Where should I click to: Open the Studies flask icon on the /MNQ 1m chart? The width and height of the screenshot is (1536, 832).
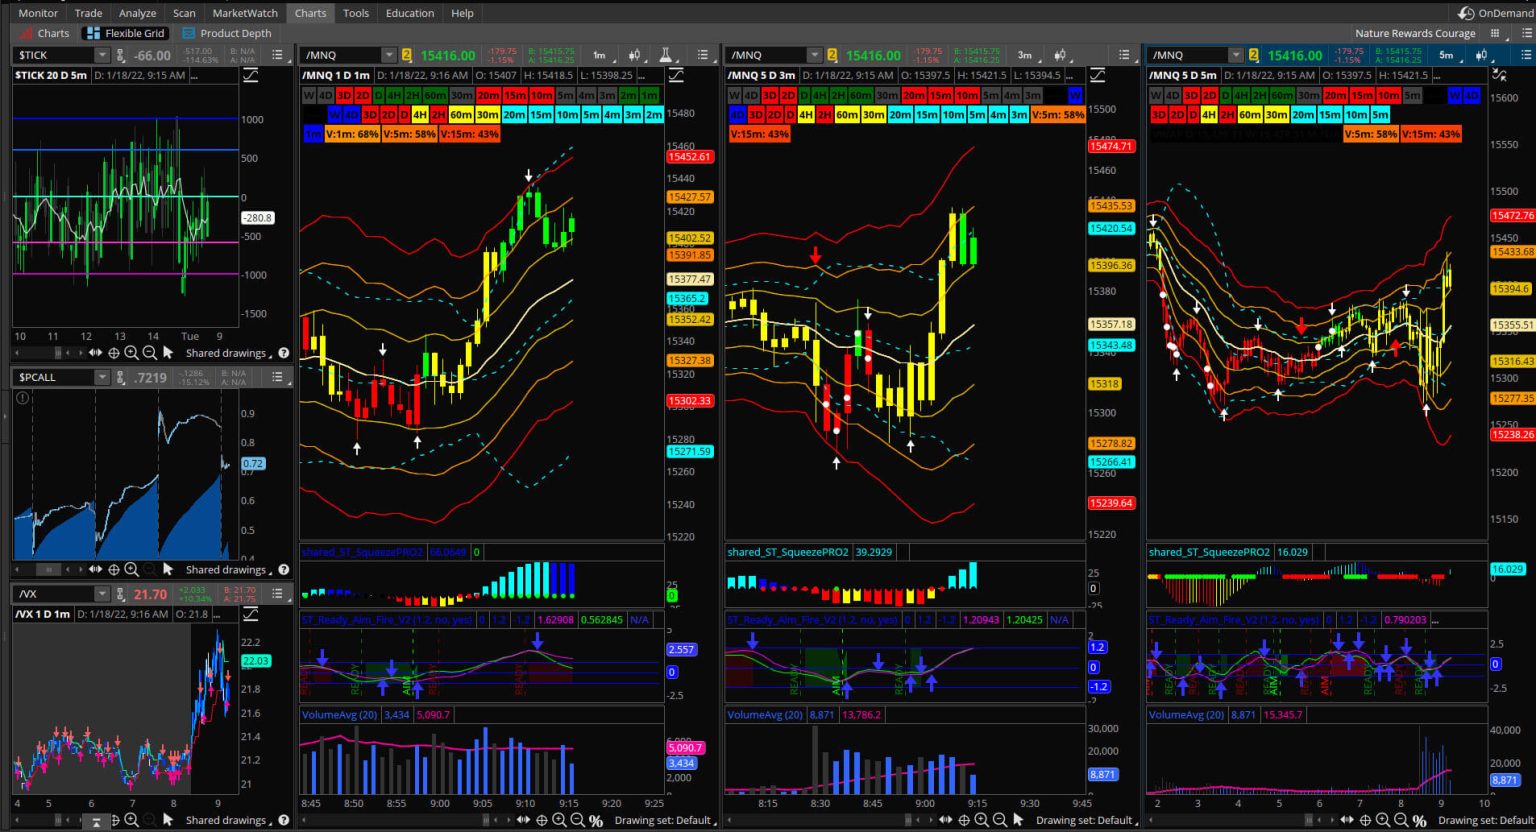coord(665,56)
